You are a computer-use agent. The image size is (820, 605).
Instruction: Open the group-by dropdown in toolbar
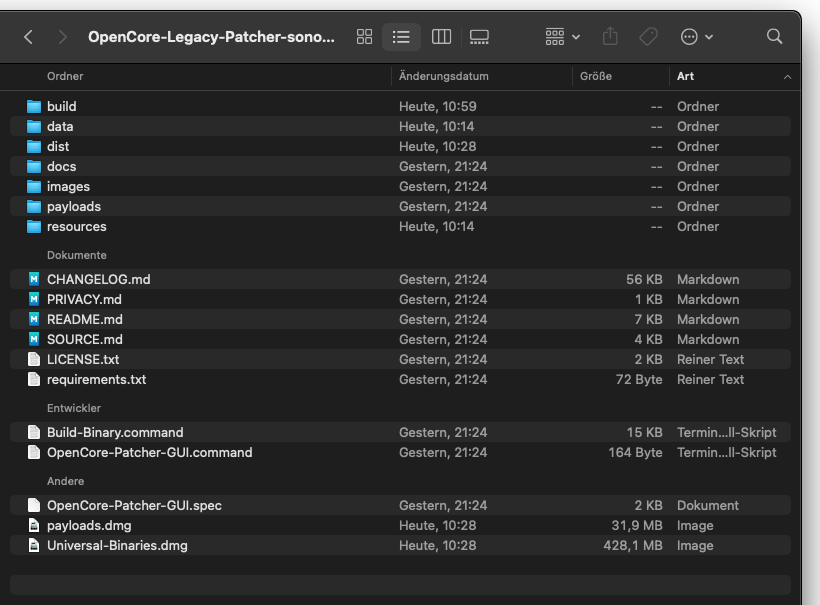click(x=562, y=37)
